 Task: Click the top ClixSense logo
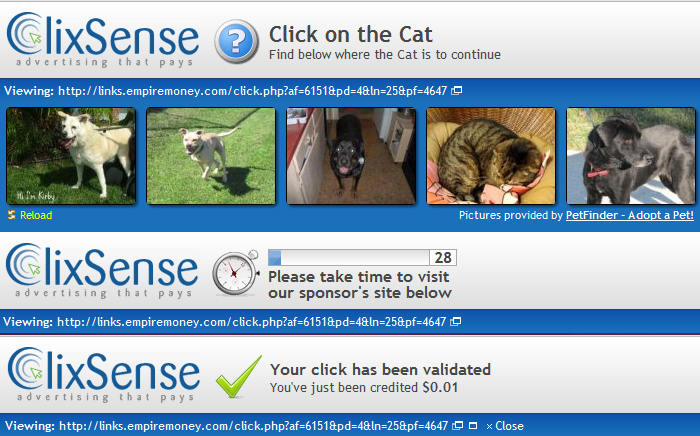coord(103,40)
